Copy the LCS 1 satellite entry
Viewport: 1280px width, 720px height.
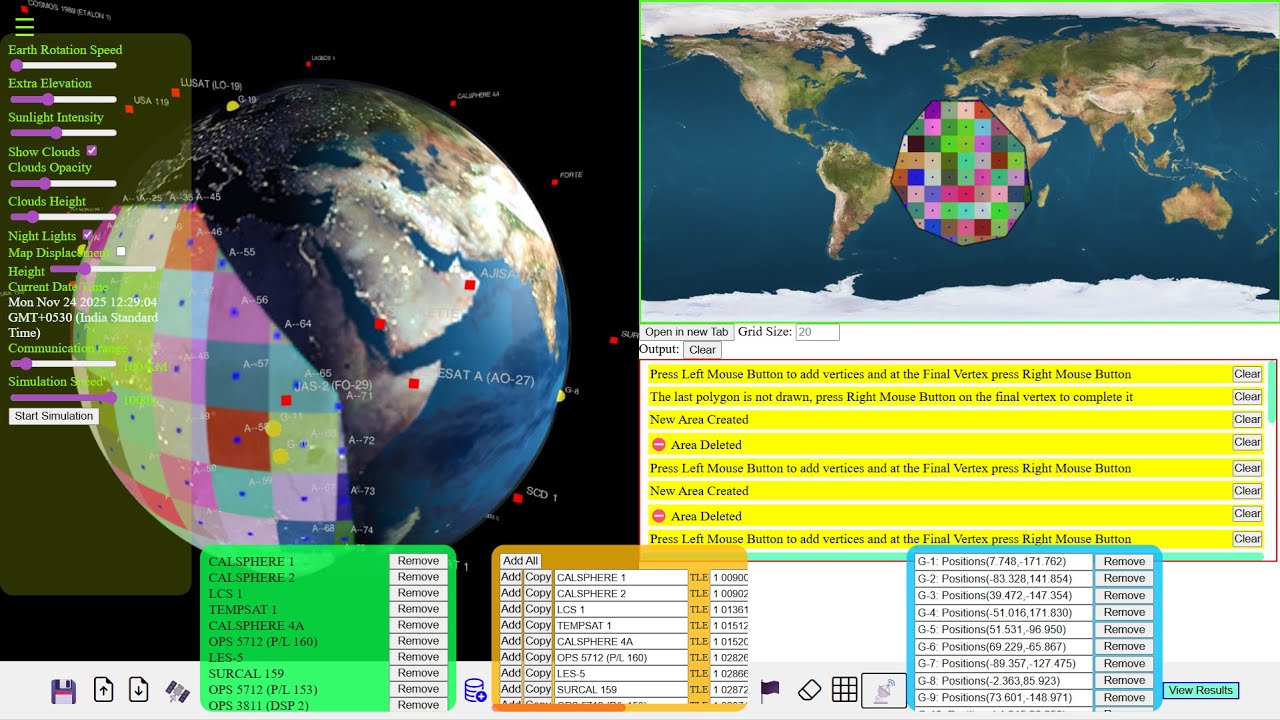[x=538, y=609]
